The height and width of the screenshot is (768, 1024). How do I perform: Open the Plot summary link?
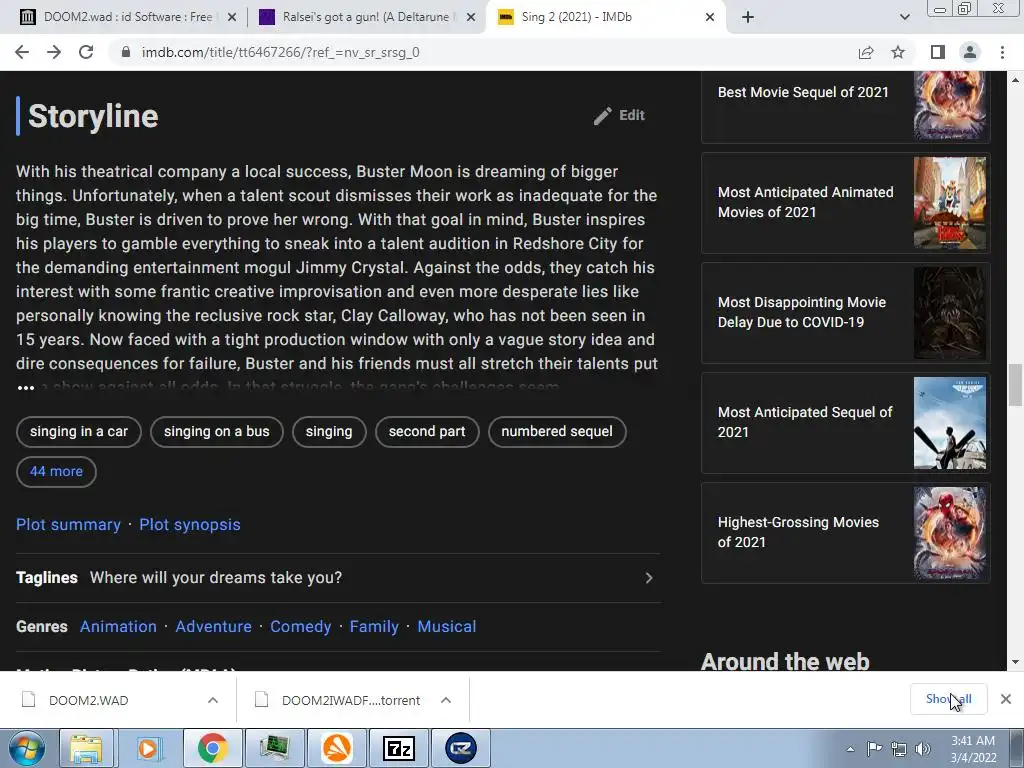click(69, 524)
